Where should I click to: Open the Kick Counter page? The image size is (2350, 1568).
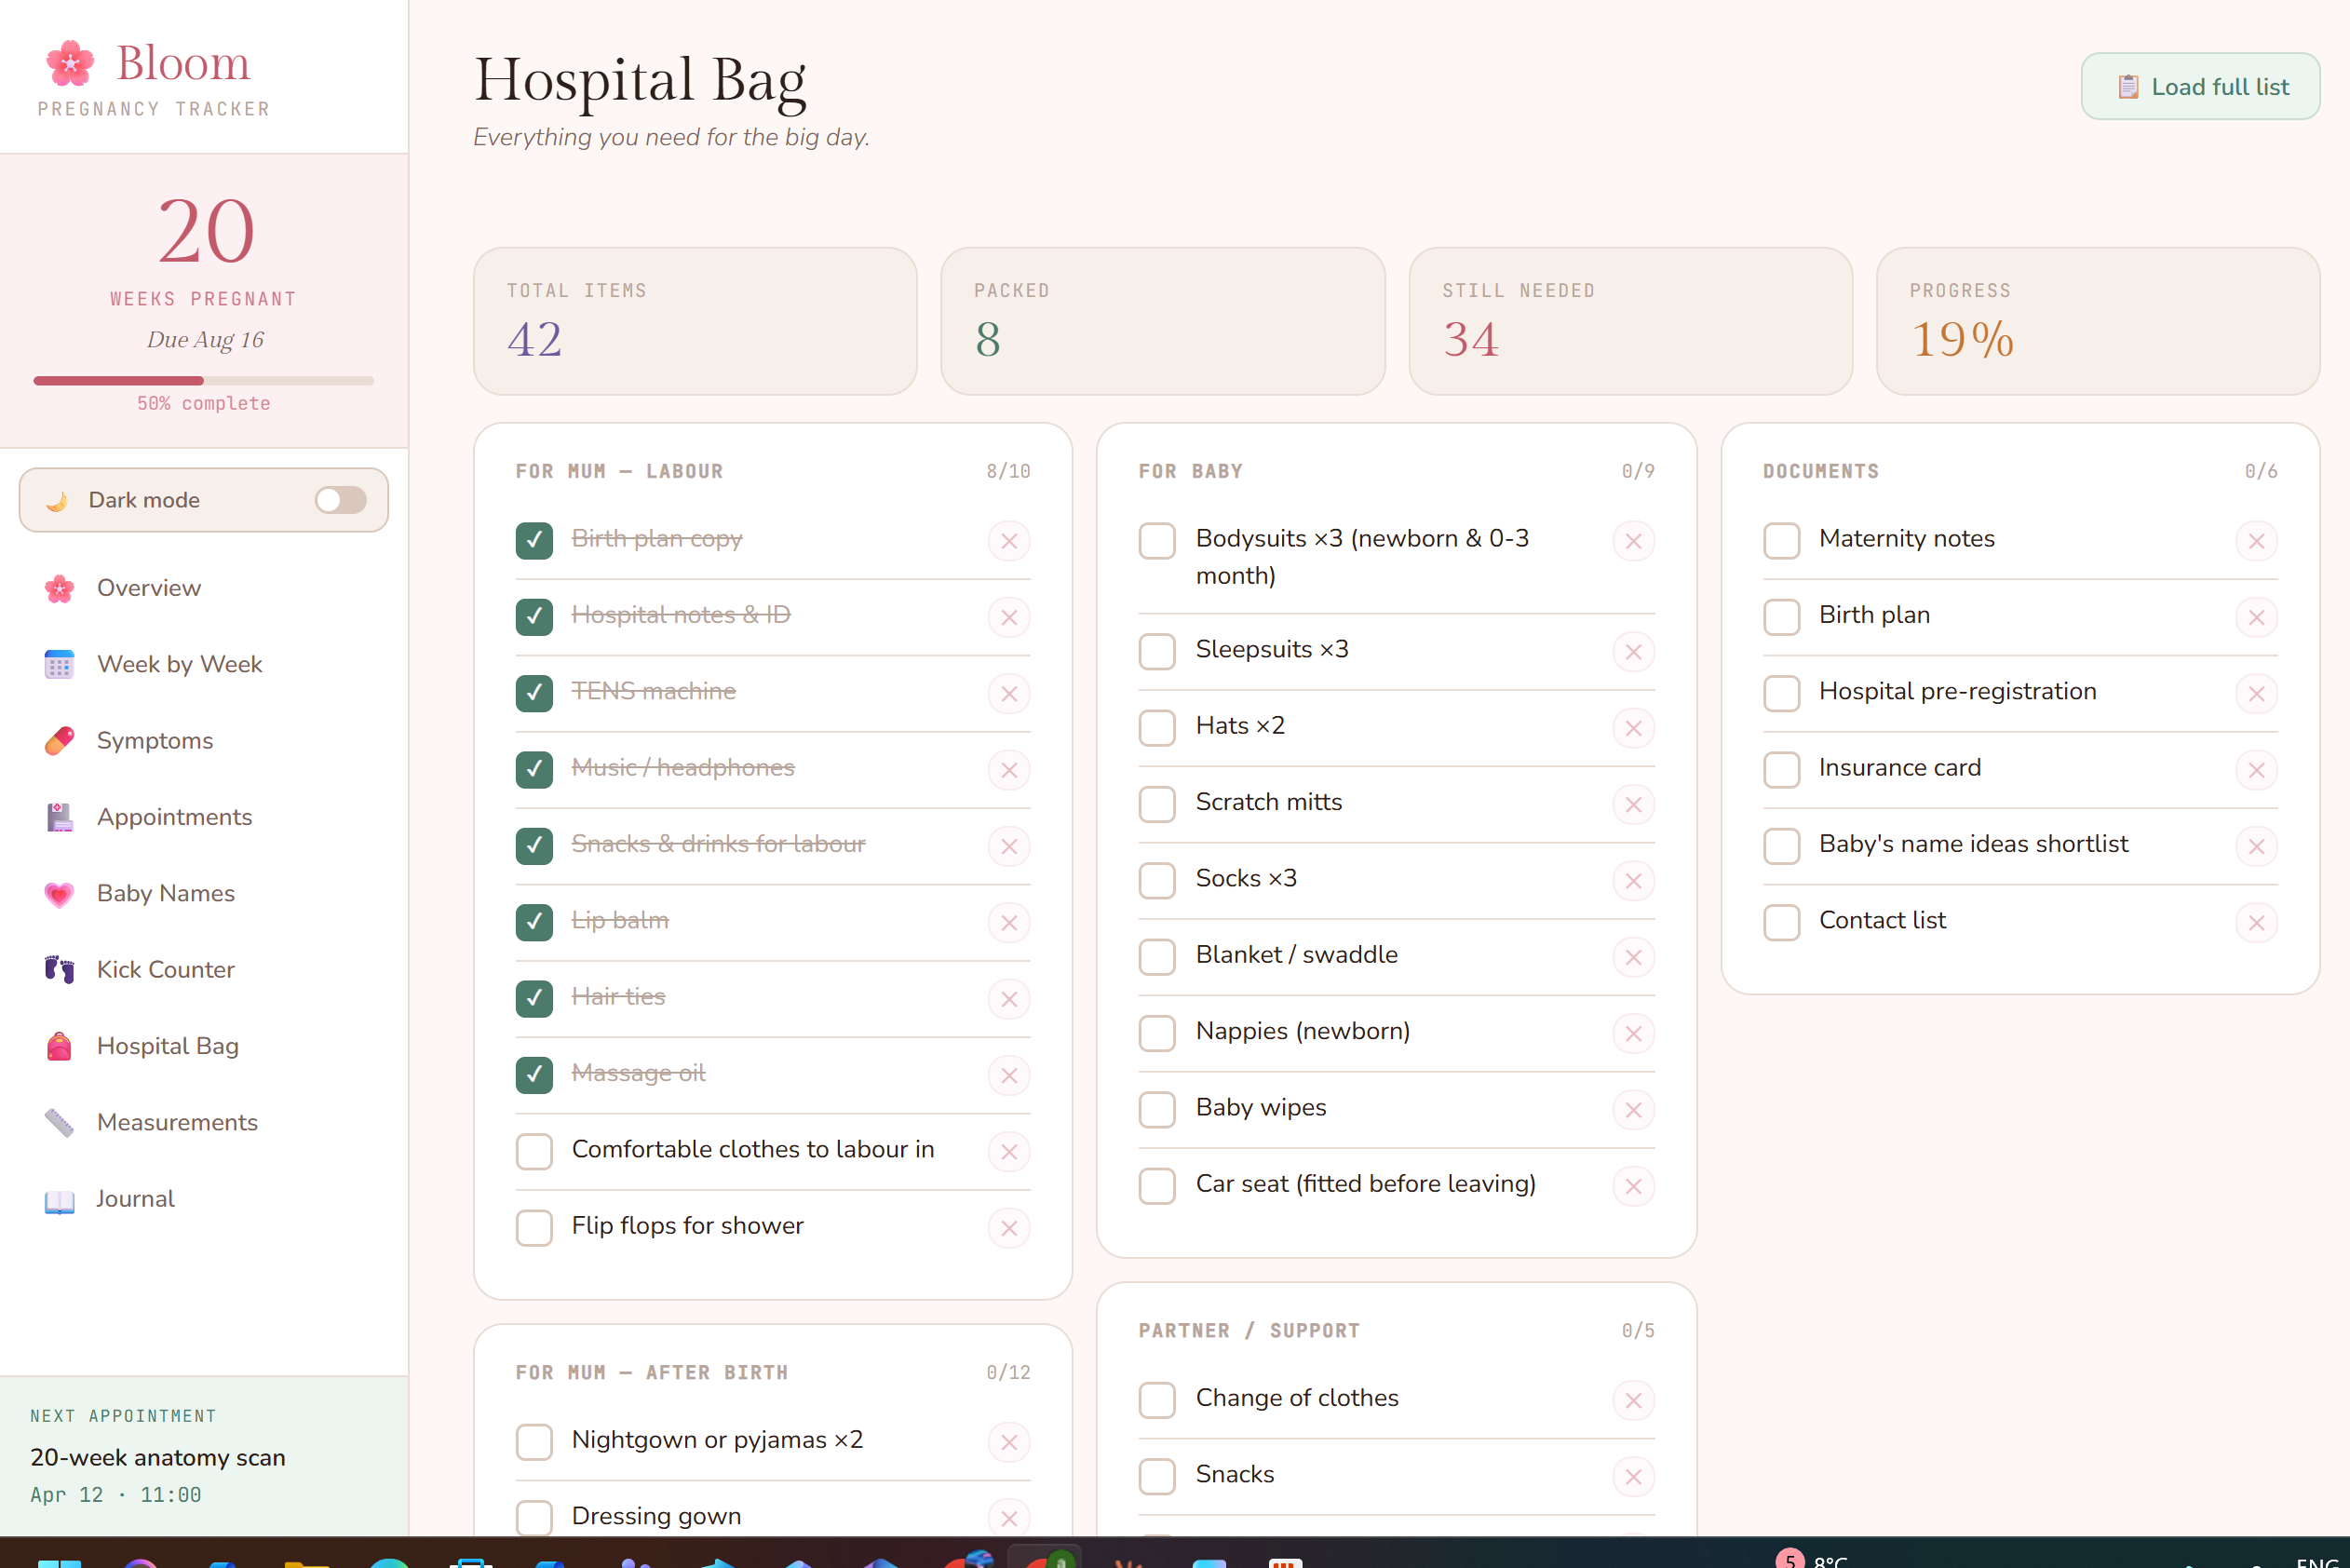tap(203, 970)
